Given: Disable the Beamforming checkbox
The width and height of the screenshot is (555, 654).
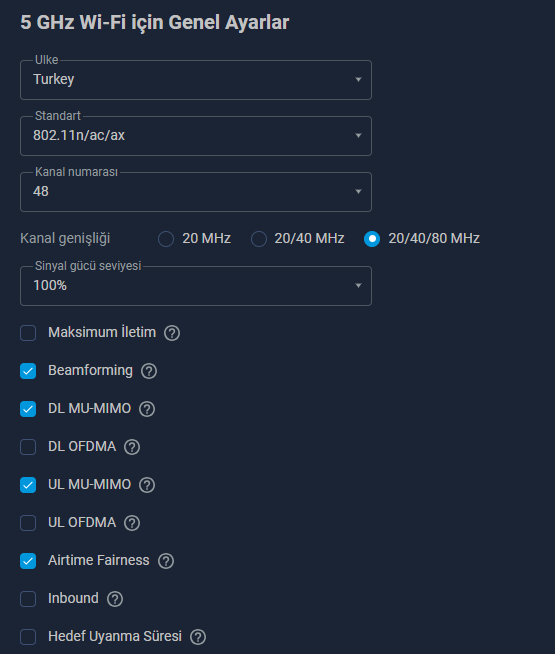Looking at the screenshot, I should click(x=28, y=371).
